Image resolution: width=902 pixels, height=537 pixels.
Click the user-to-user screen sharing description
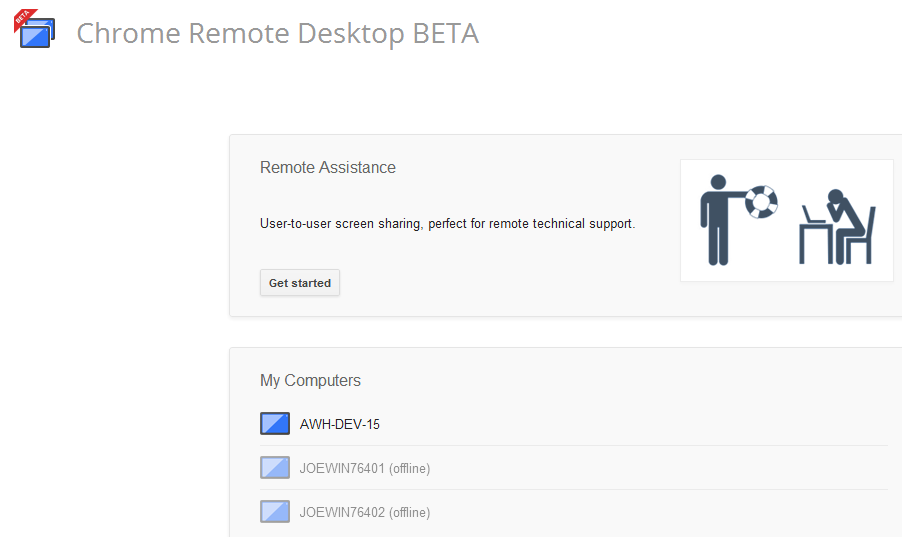[447, 224]
